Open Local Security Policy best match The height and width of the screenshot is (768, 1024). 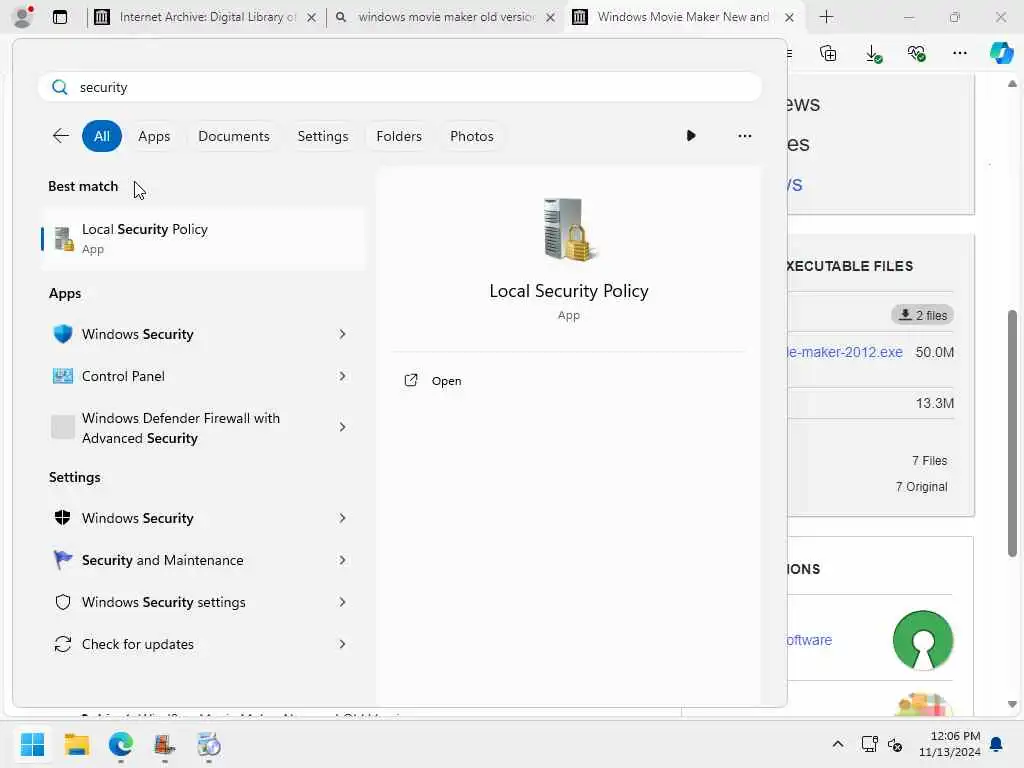click(x=202, y=238)
